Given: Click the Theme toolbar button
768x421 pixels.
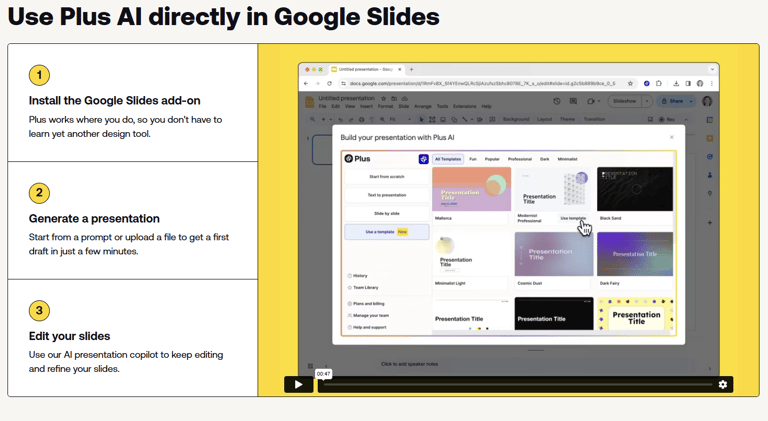Looking at the screenshot, I should 568,119.
